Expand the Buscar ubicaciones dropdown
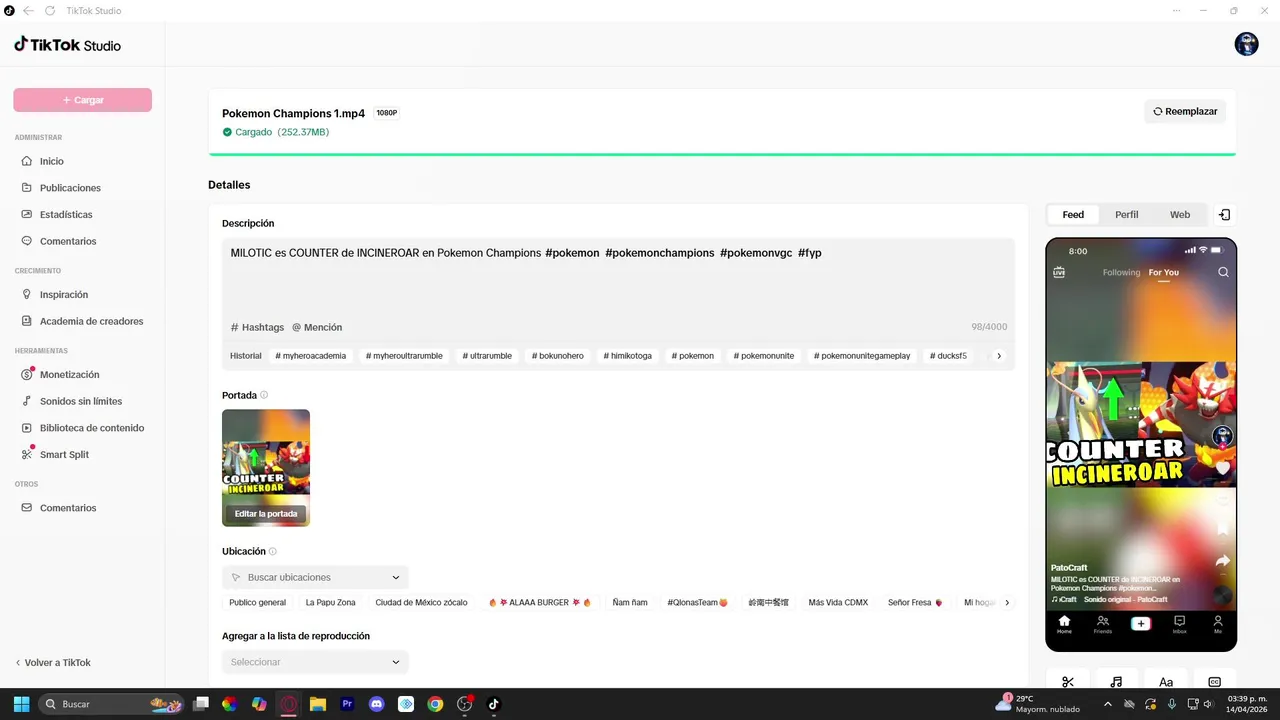1280x720 pixels. pos(315,577)
